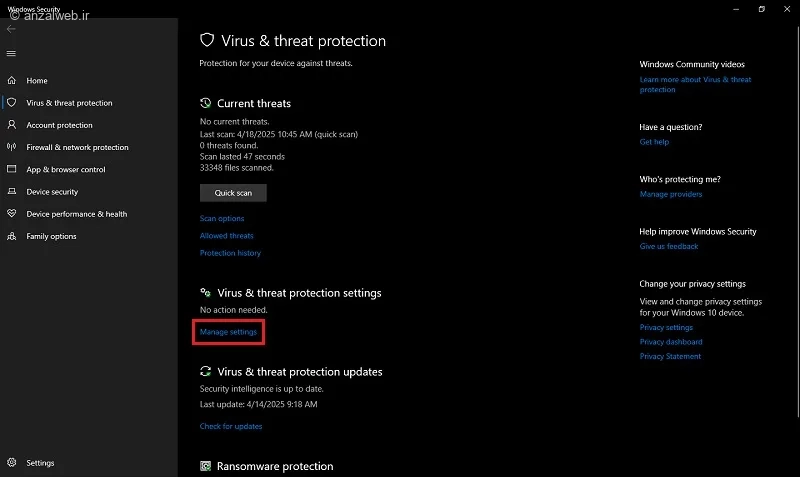Screen dimensions: 800x477
Task: View the Protection history link
Action: coord(230,253)
